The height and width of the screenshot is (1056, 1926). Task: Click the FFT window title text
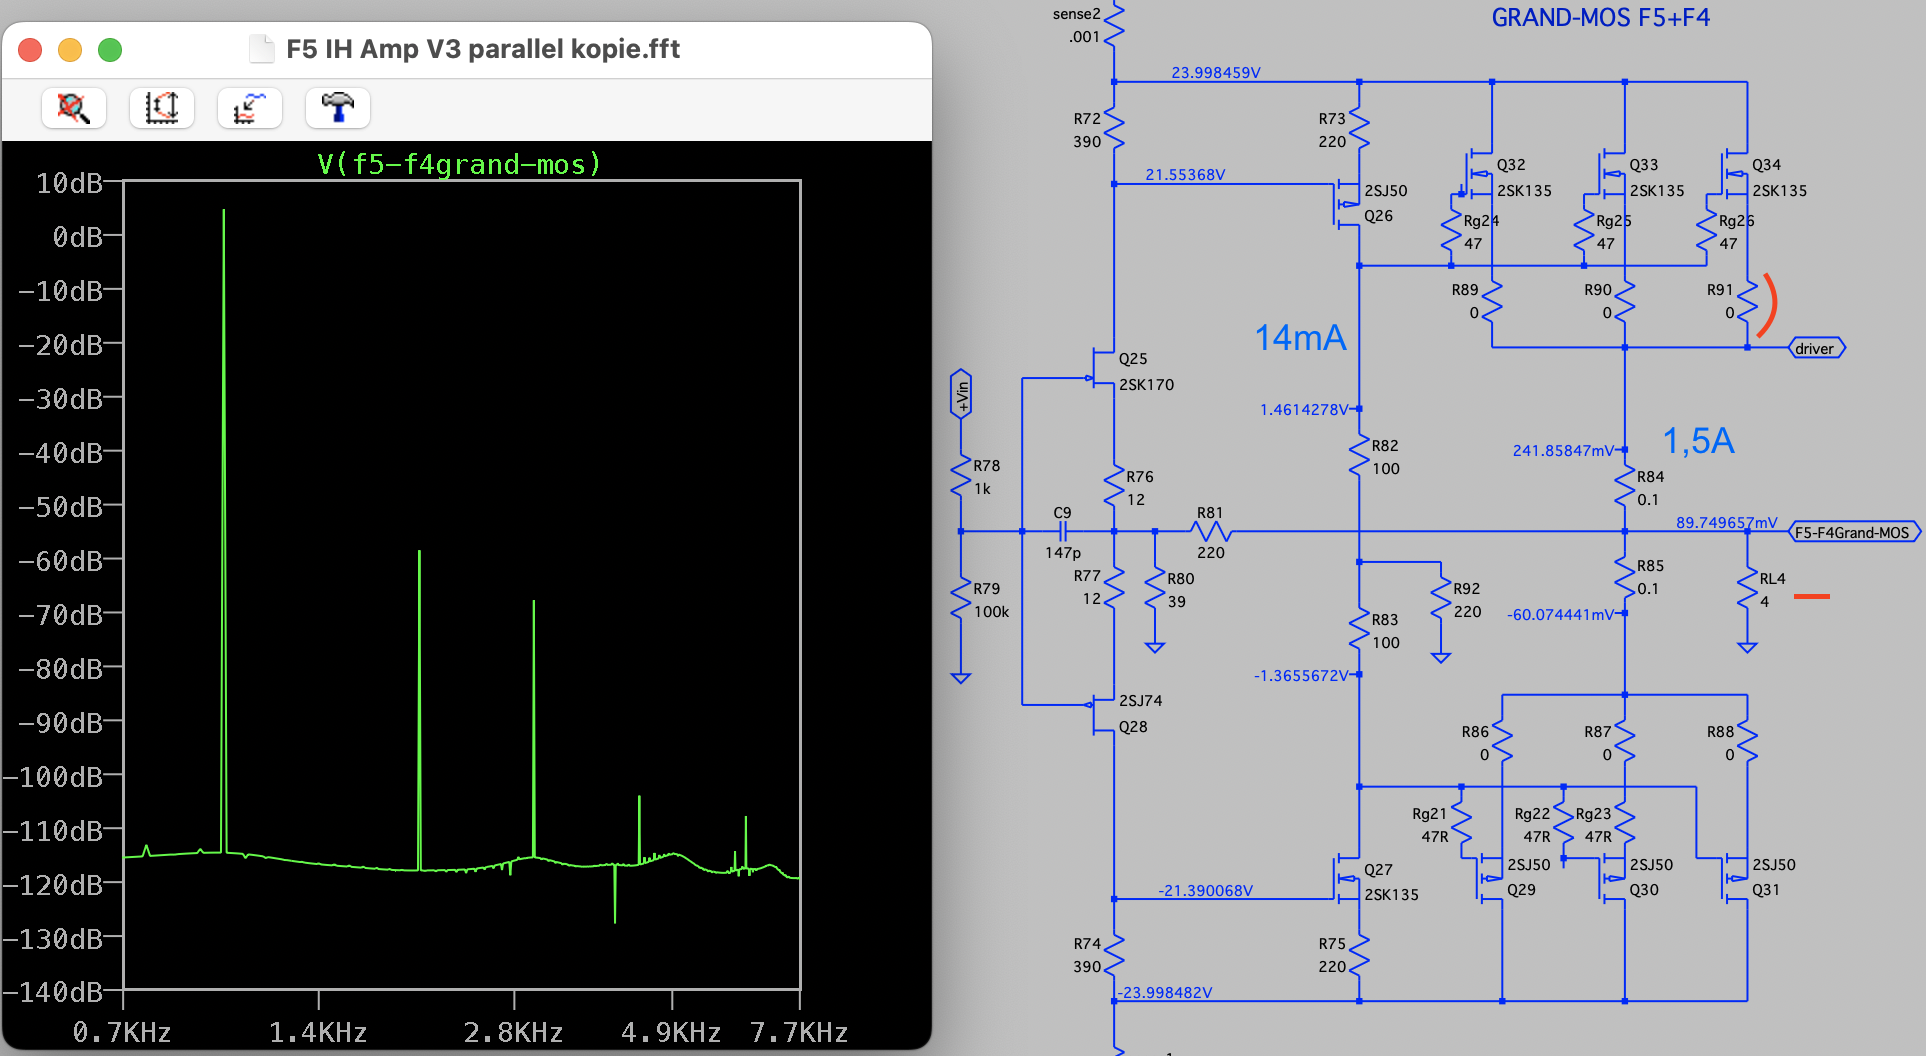pyautogui.click(x=483, y=49)
